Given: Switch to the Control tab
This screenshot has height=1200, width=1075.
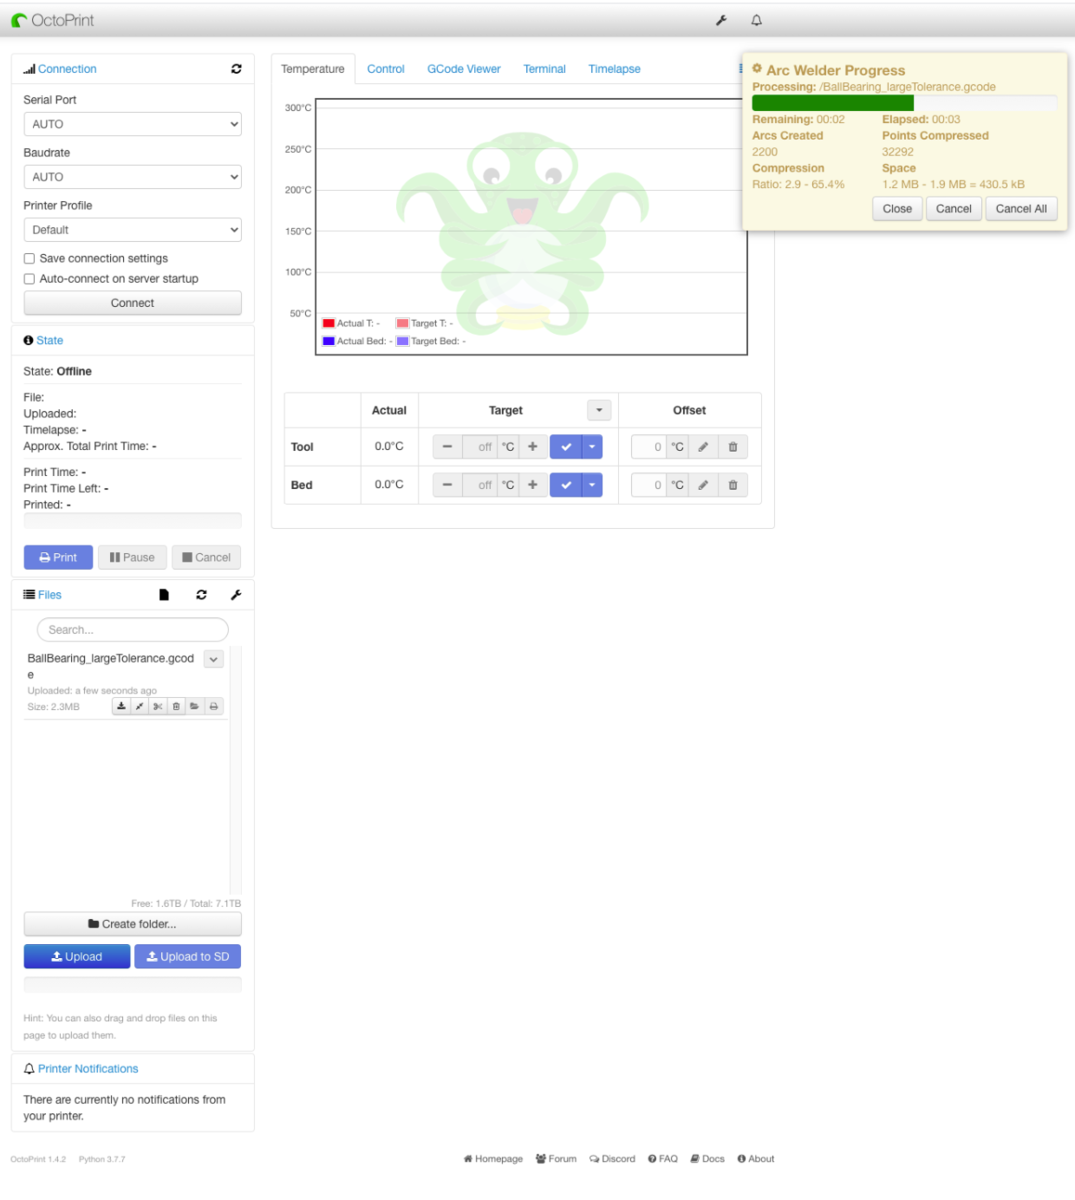Looking at the screenshot, I should point(386,69).
